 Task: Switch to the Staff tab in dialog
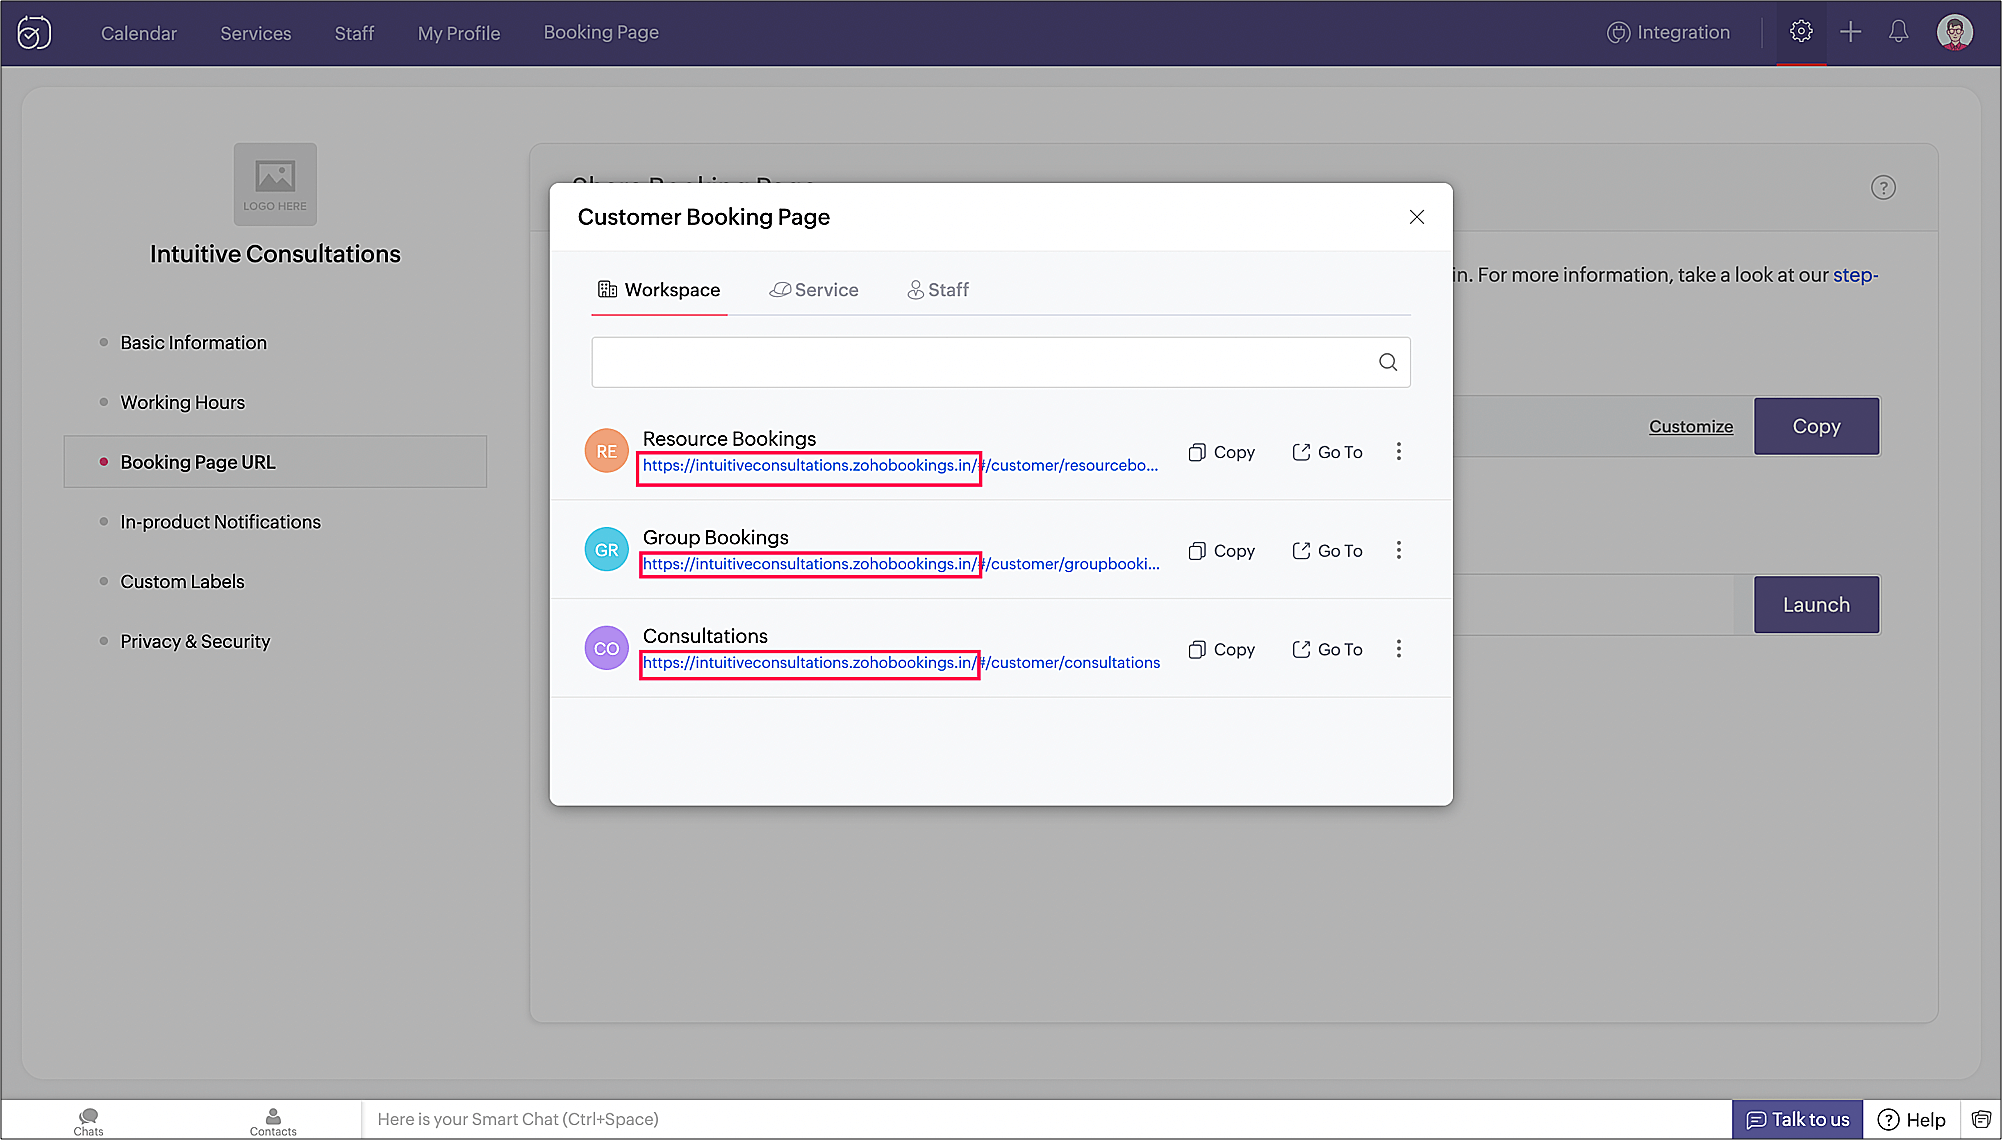938,290
